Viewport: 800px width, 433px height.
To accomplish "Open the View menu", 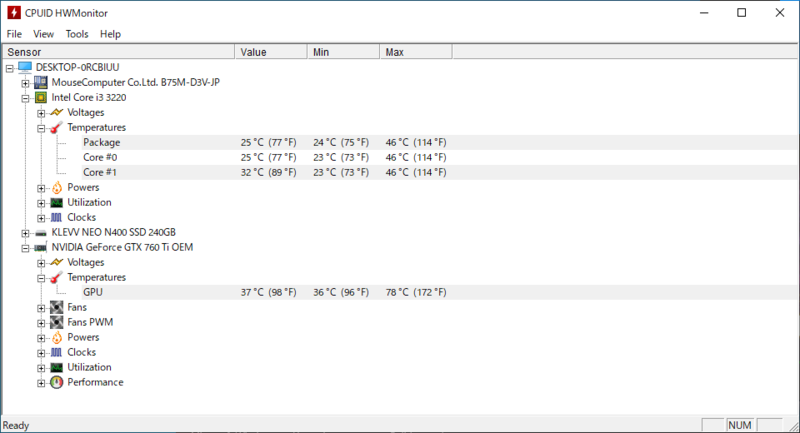I will 43,34.
